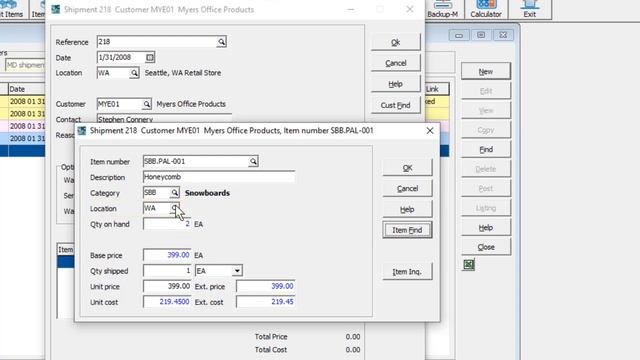This screenshot has width=640, height=360.
Task: Click the Calculator toolbar icon
Action: pyautogui.click(x=486, y=9)
